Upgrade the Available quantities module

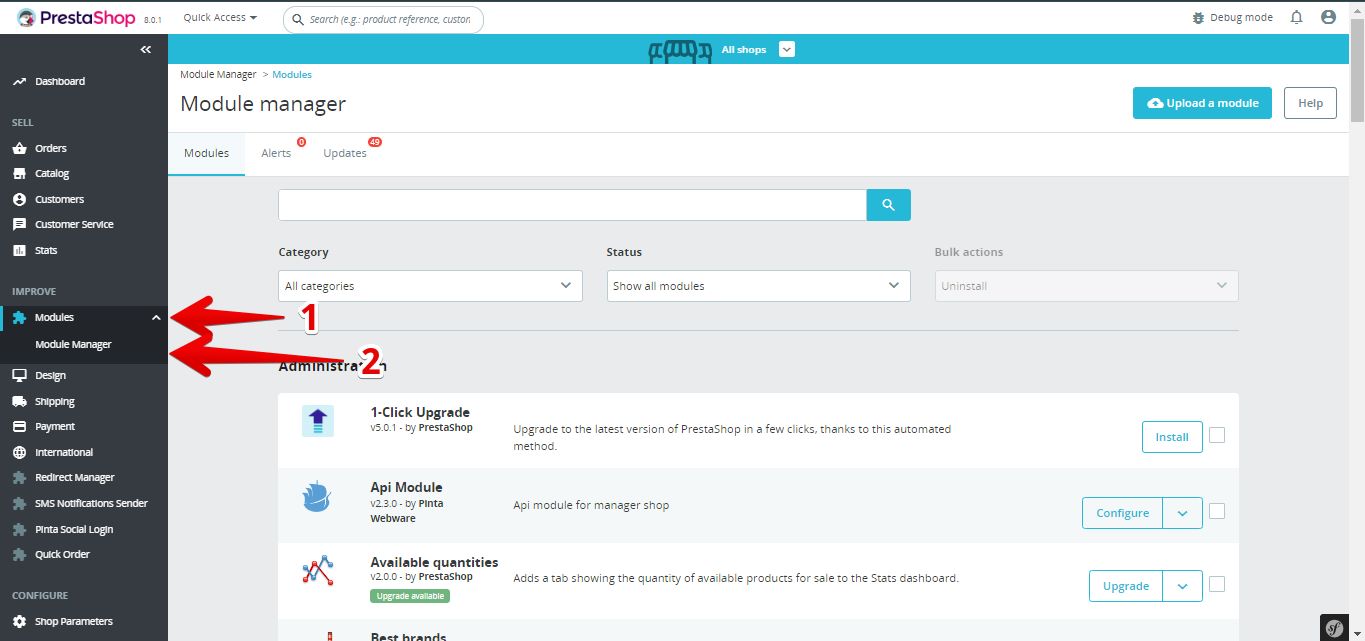[1126, 586]
